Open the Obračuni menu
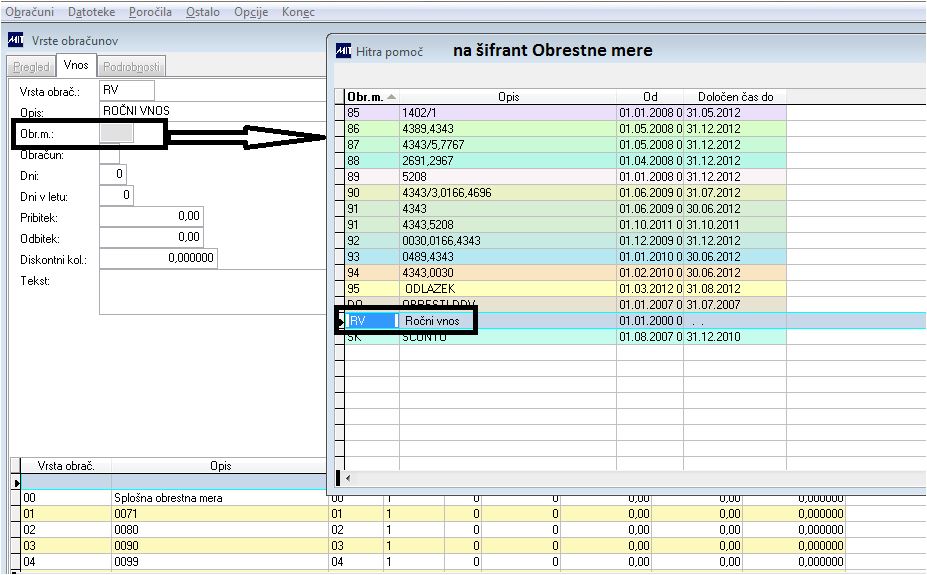The height and width of the screenshot is (575, 927). [x=30, y=12]
